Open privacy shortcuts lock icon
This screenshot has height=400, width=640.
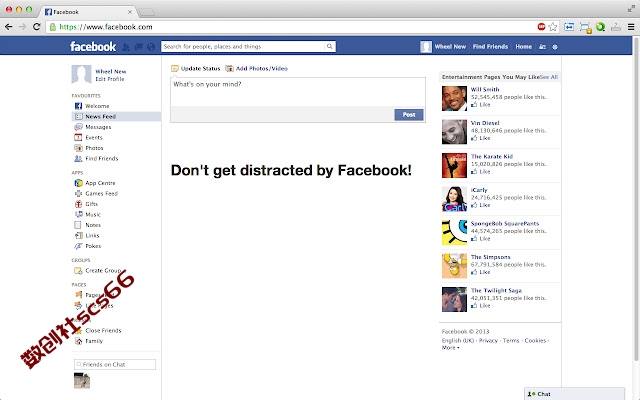tap(542, 47)
